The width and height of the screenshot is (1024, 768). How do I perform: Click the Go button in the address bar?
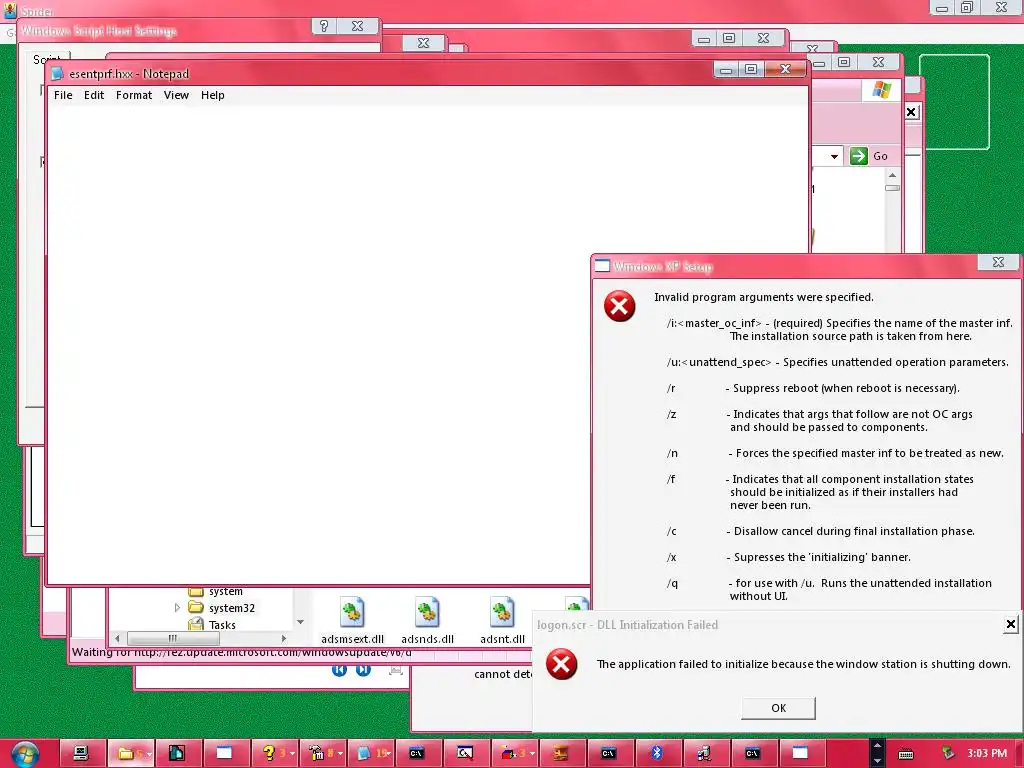click(x=869, y=156)
